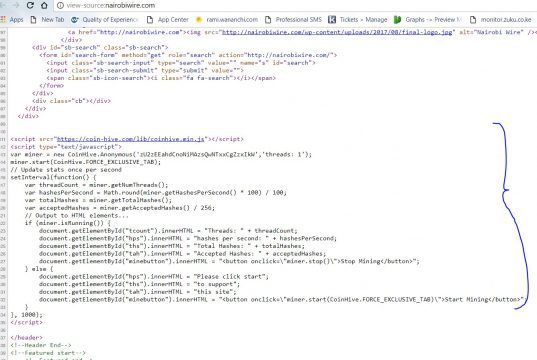
Task: Click the site info icon in address bar
Action: (60, 5)
